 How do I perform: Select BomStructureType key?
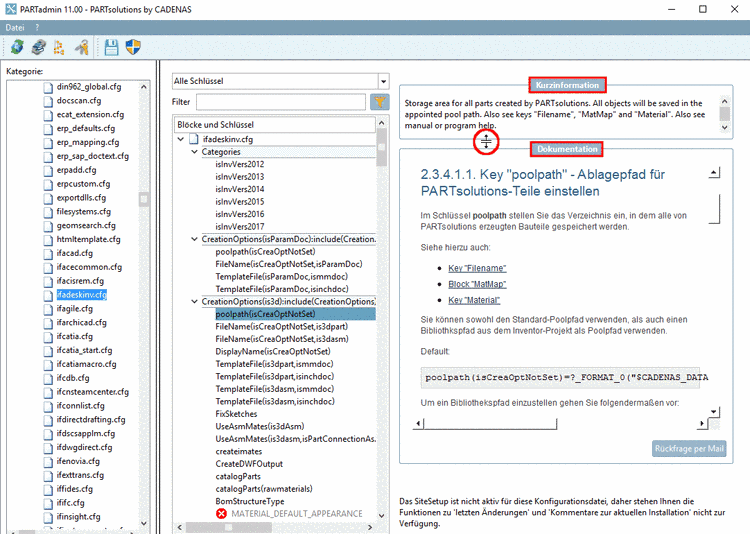click(x=249, y=501)
